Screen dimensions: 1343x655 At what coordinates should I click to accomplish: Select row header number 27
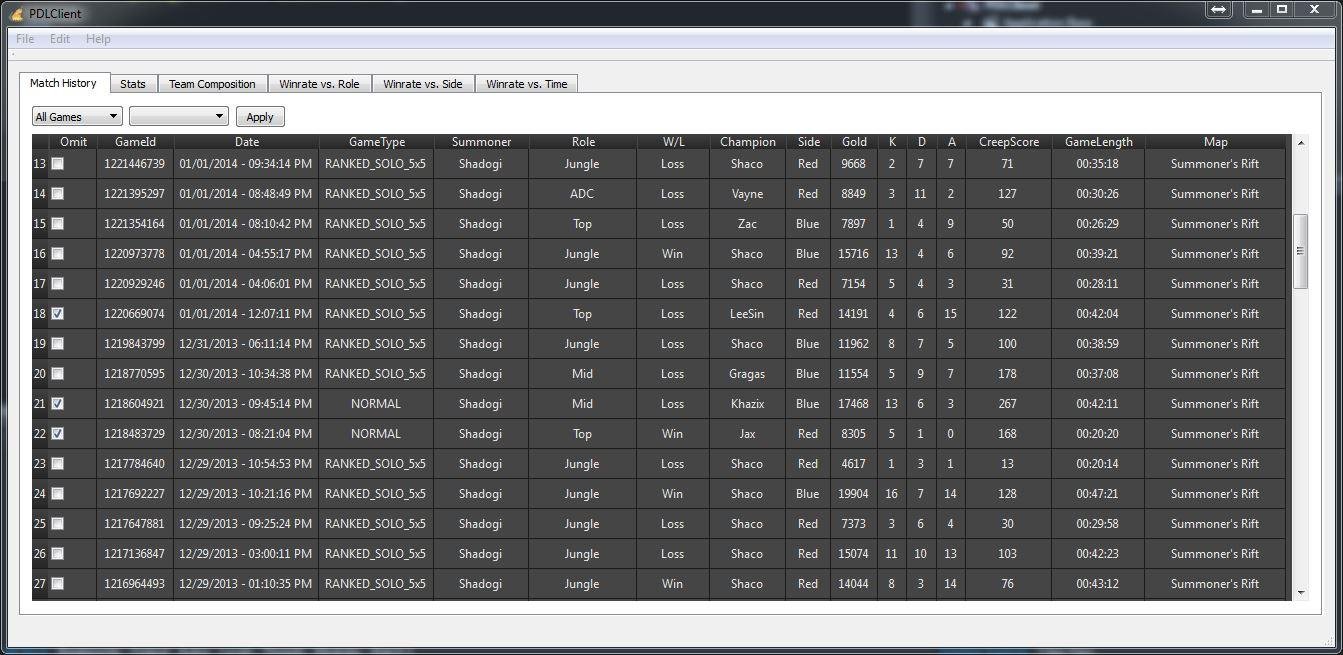click(x=40, y=584)
